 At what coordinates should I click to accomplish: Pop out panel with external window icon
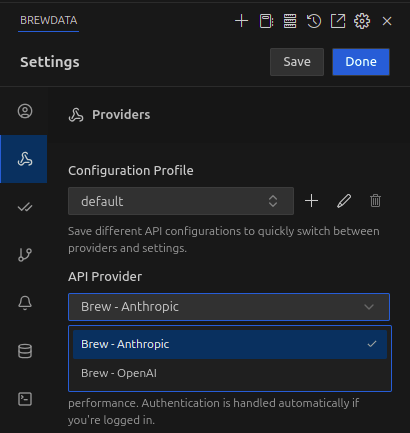click(338, 21)
